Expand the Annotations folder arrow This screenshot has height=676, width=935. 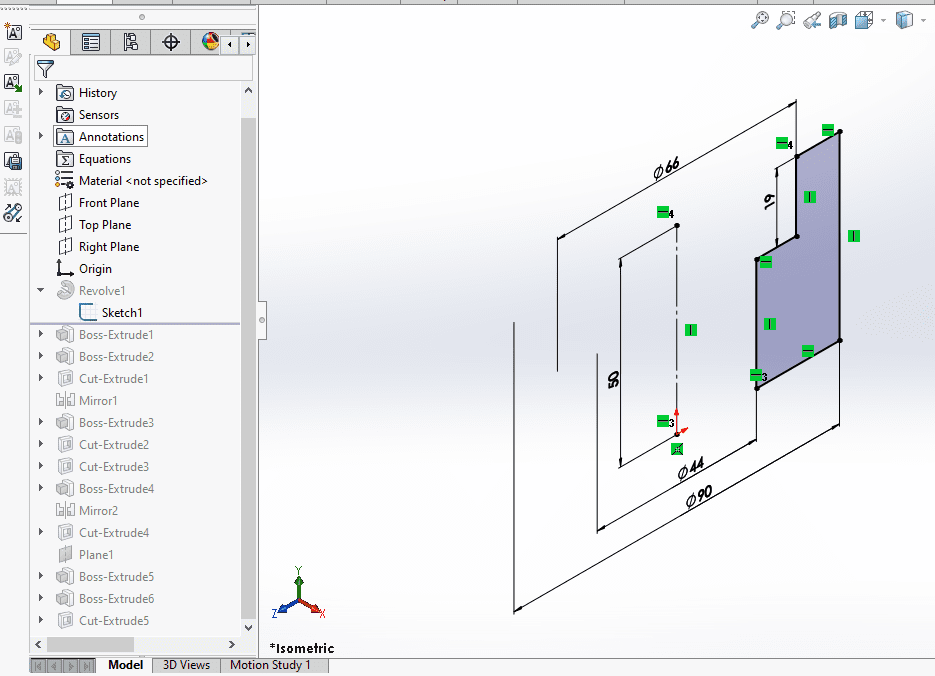tap(40, 136)
